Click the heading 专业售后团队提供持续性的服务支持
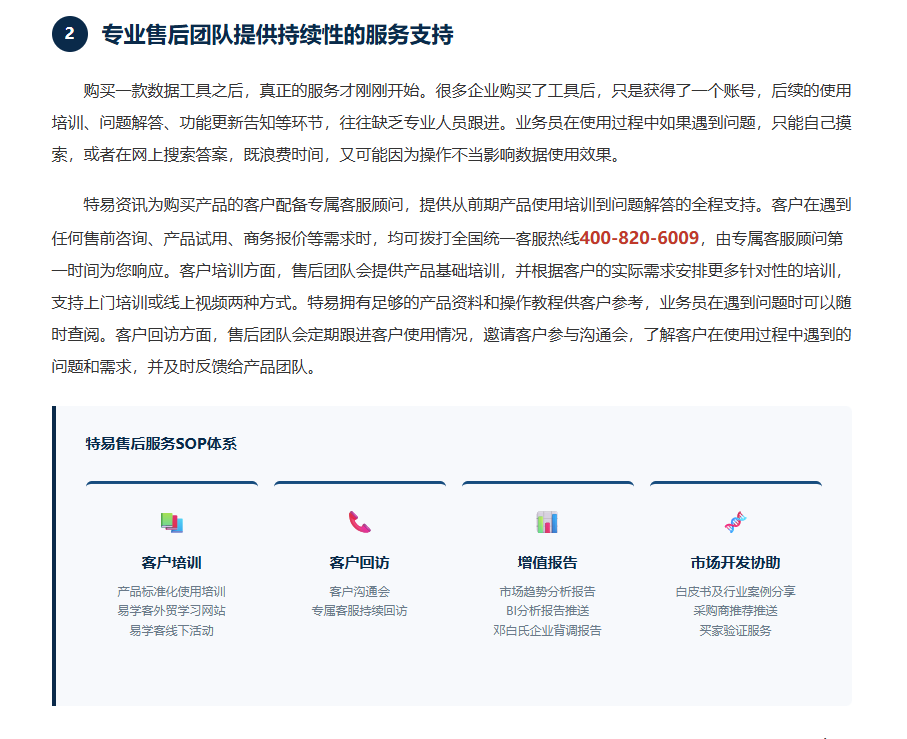Screen dimensions: 907x739 (x=278, y=35)
